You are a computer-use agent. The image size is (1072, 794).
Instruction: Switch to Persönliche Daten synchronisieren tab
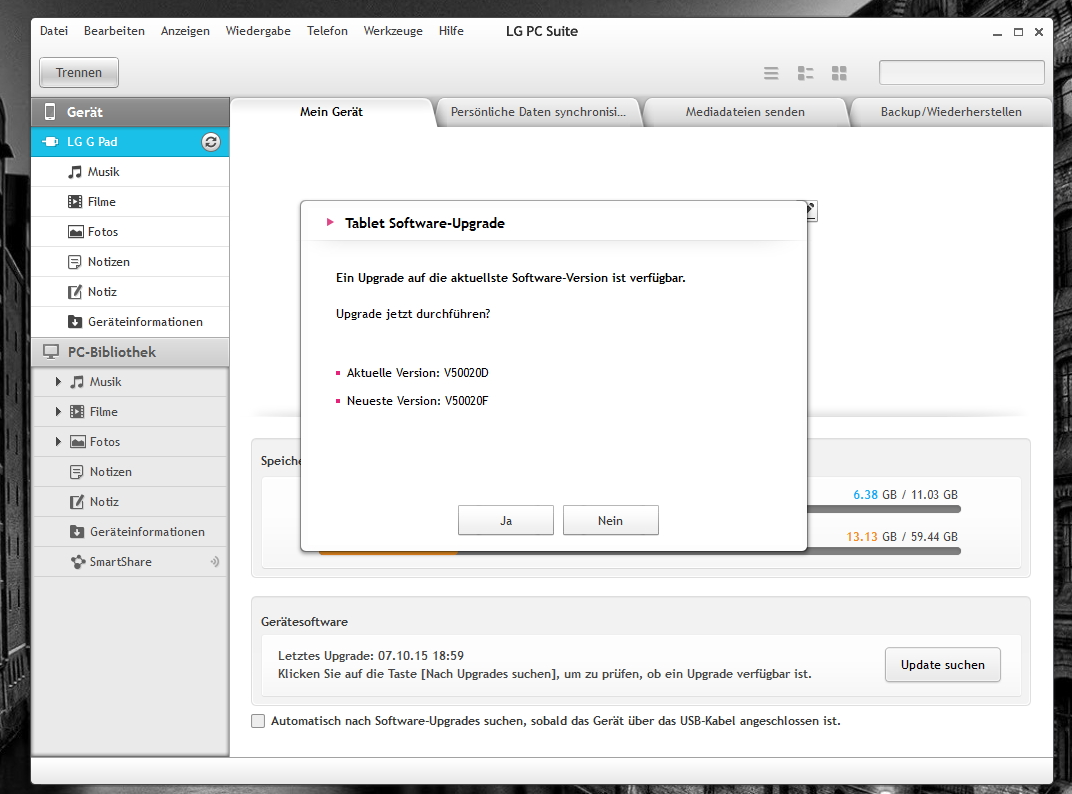pyautogui.click(x=538, y=112)
